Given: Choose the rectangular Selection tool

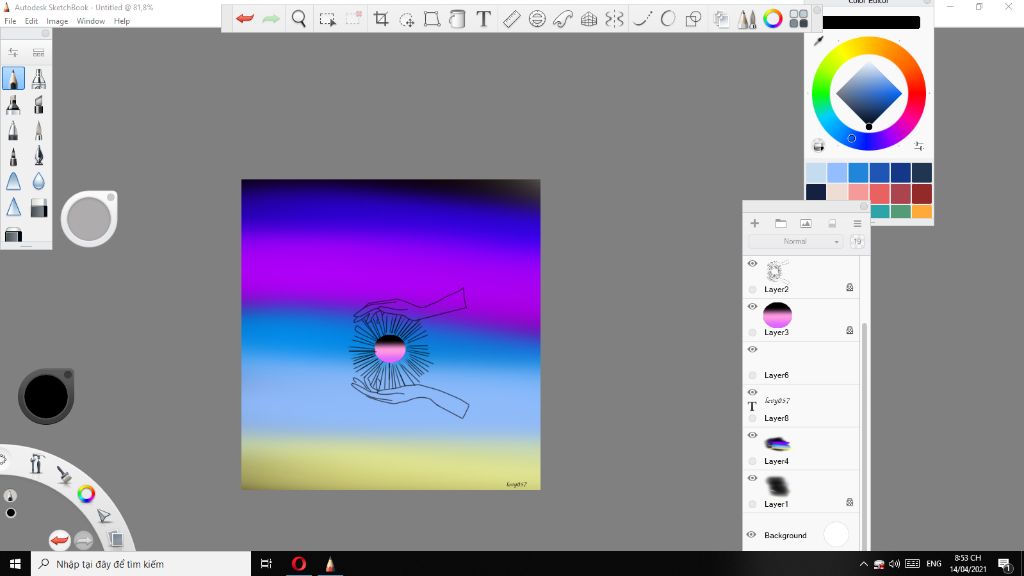Looking at the screenshot, I should point(327,19).
